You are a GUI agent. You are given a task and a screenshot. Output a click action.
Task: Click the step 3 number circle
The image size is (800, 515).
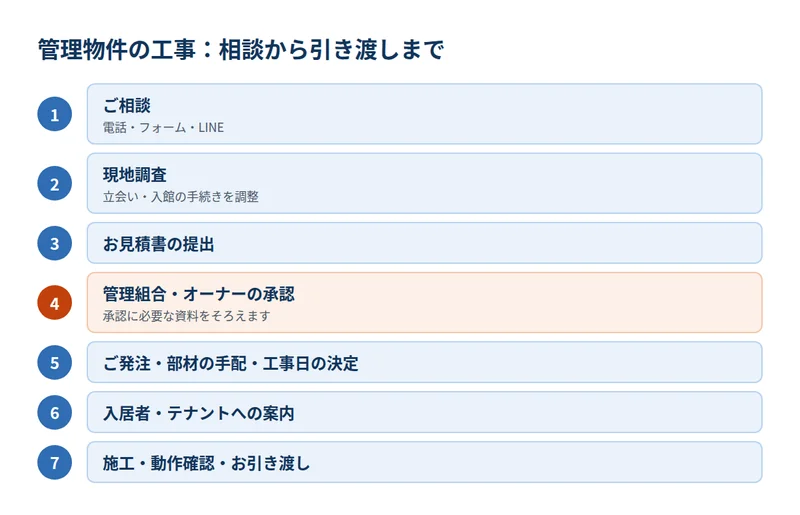55,243
